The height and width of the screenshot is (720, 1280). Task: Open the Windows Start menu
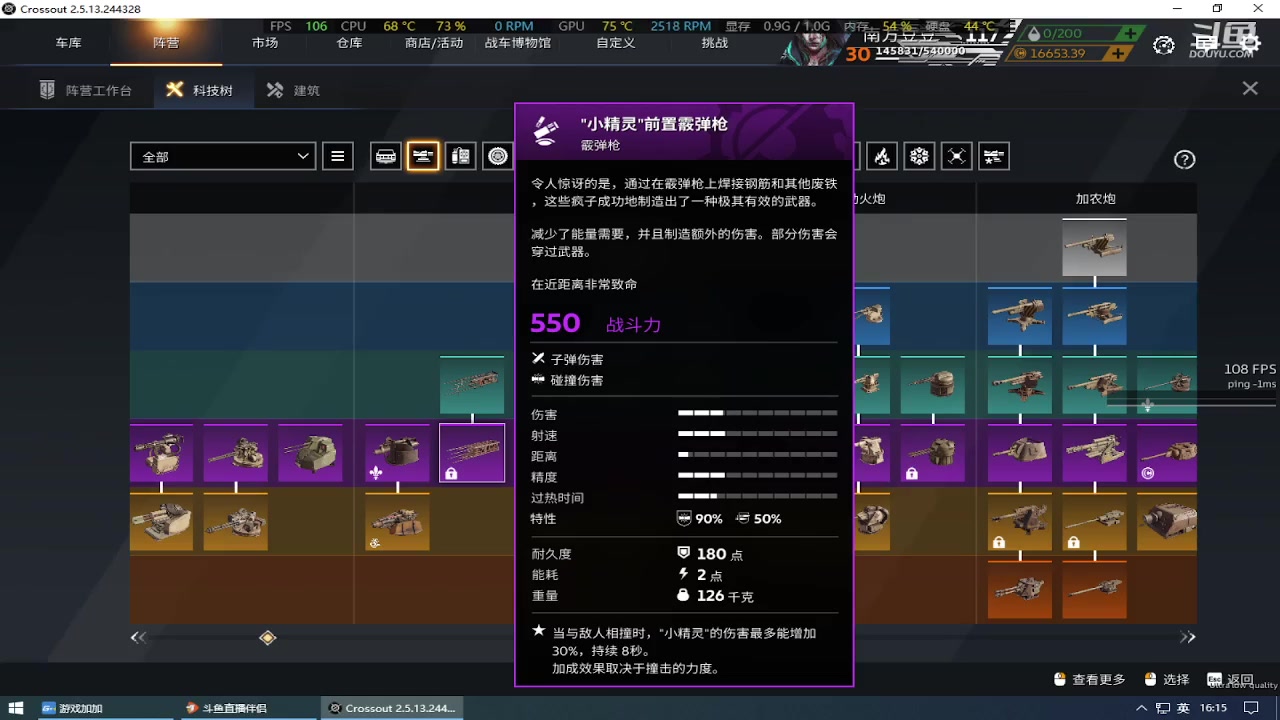(x=16, y=708)
